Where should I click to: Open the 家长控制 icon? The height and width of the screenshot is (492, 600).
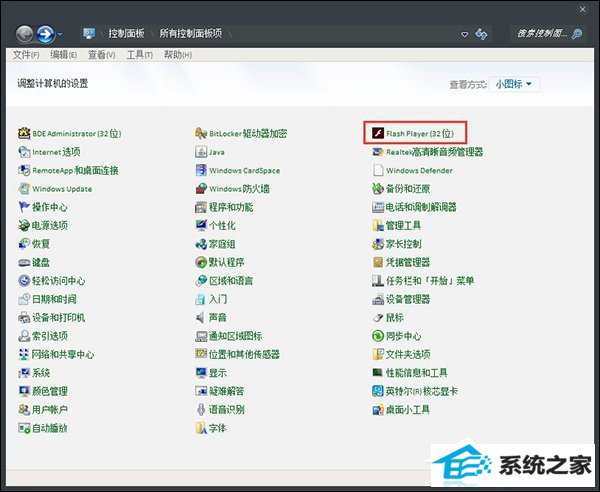pos(378,244)
